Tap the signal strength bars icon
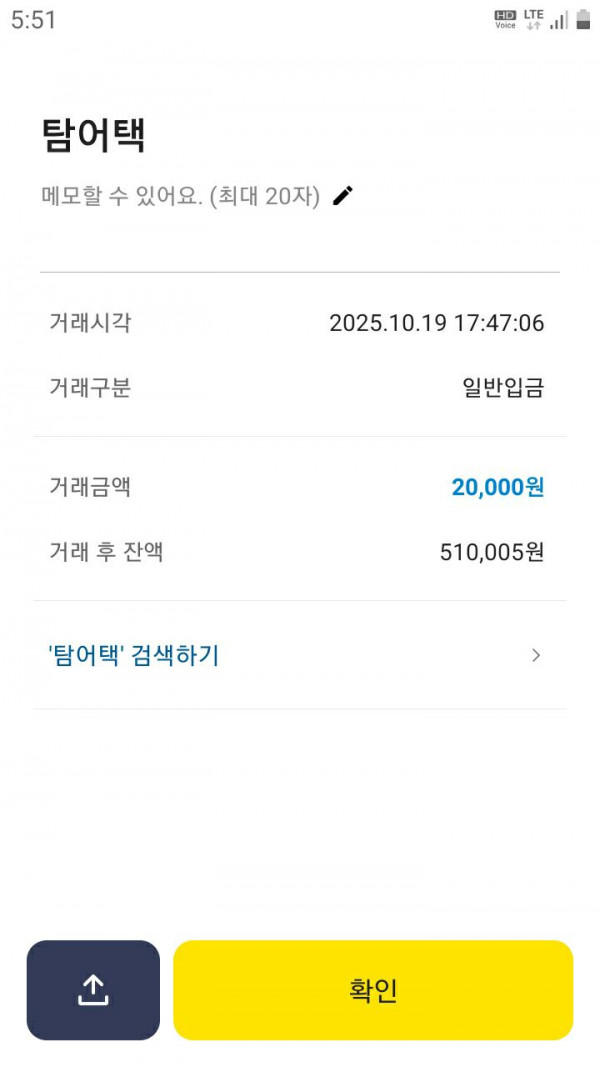Screen dimensions: 600x1067 (x=559, y=20)
